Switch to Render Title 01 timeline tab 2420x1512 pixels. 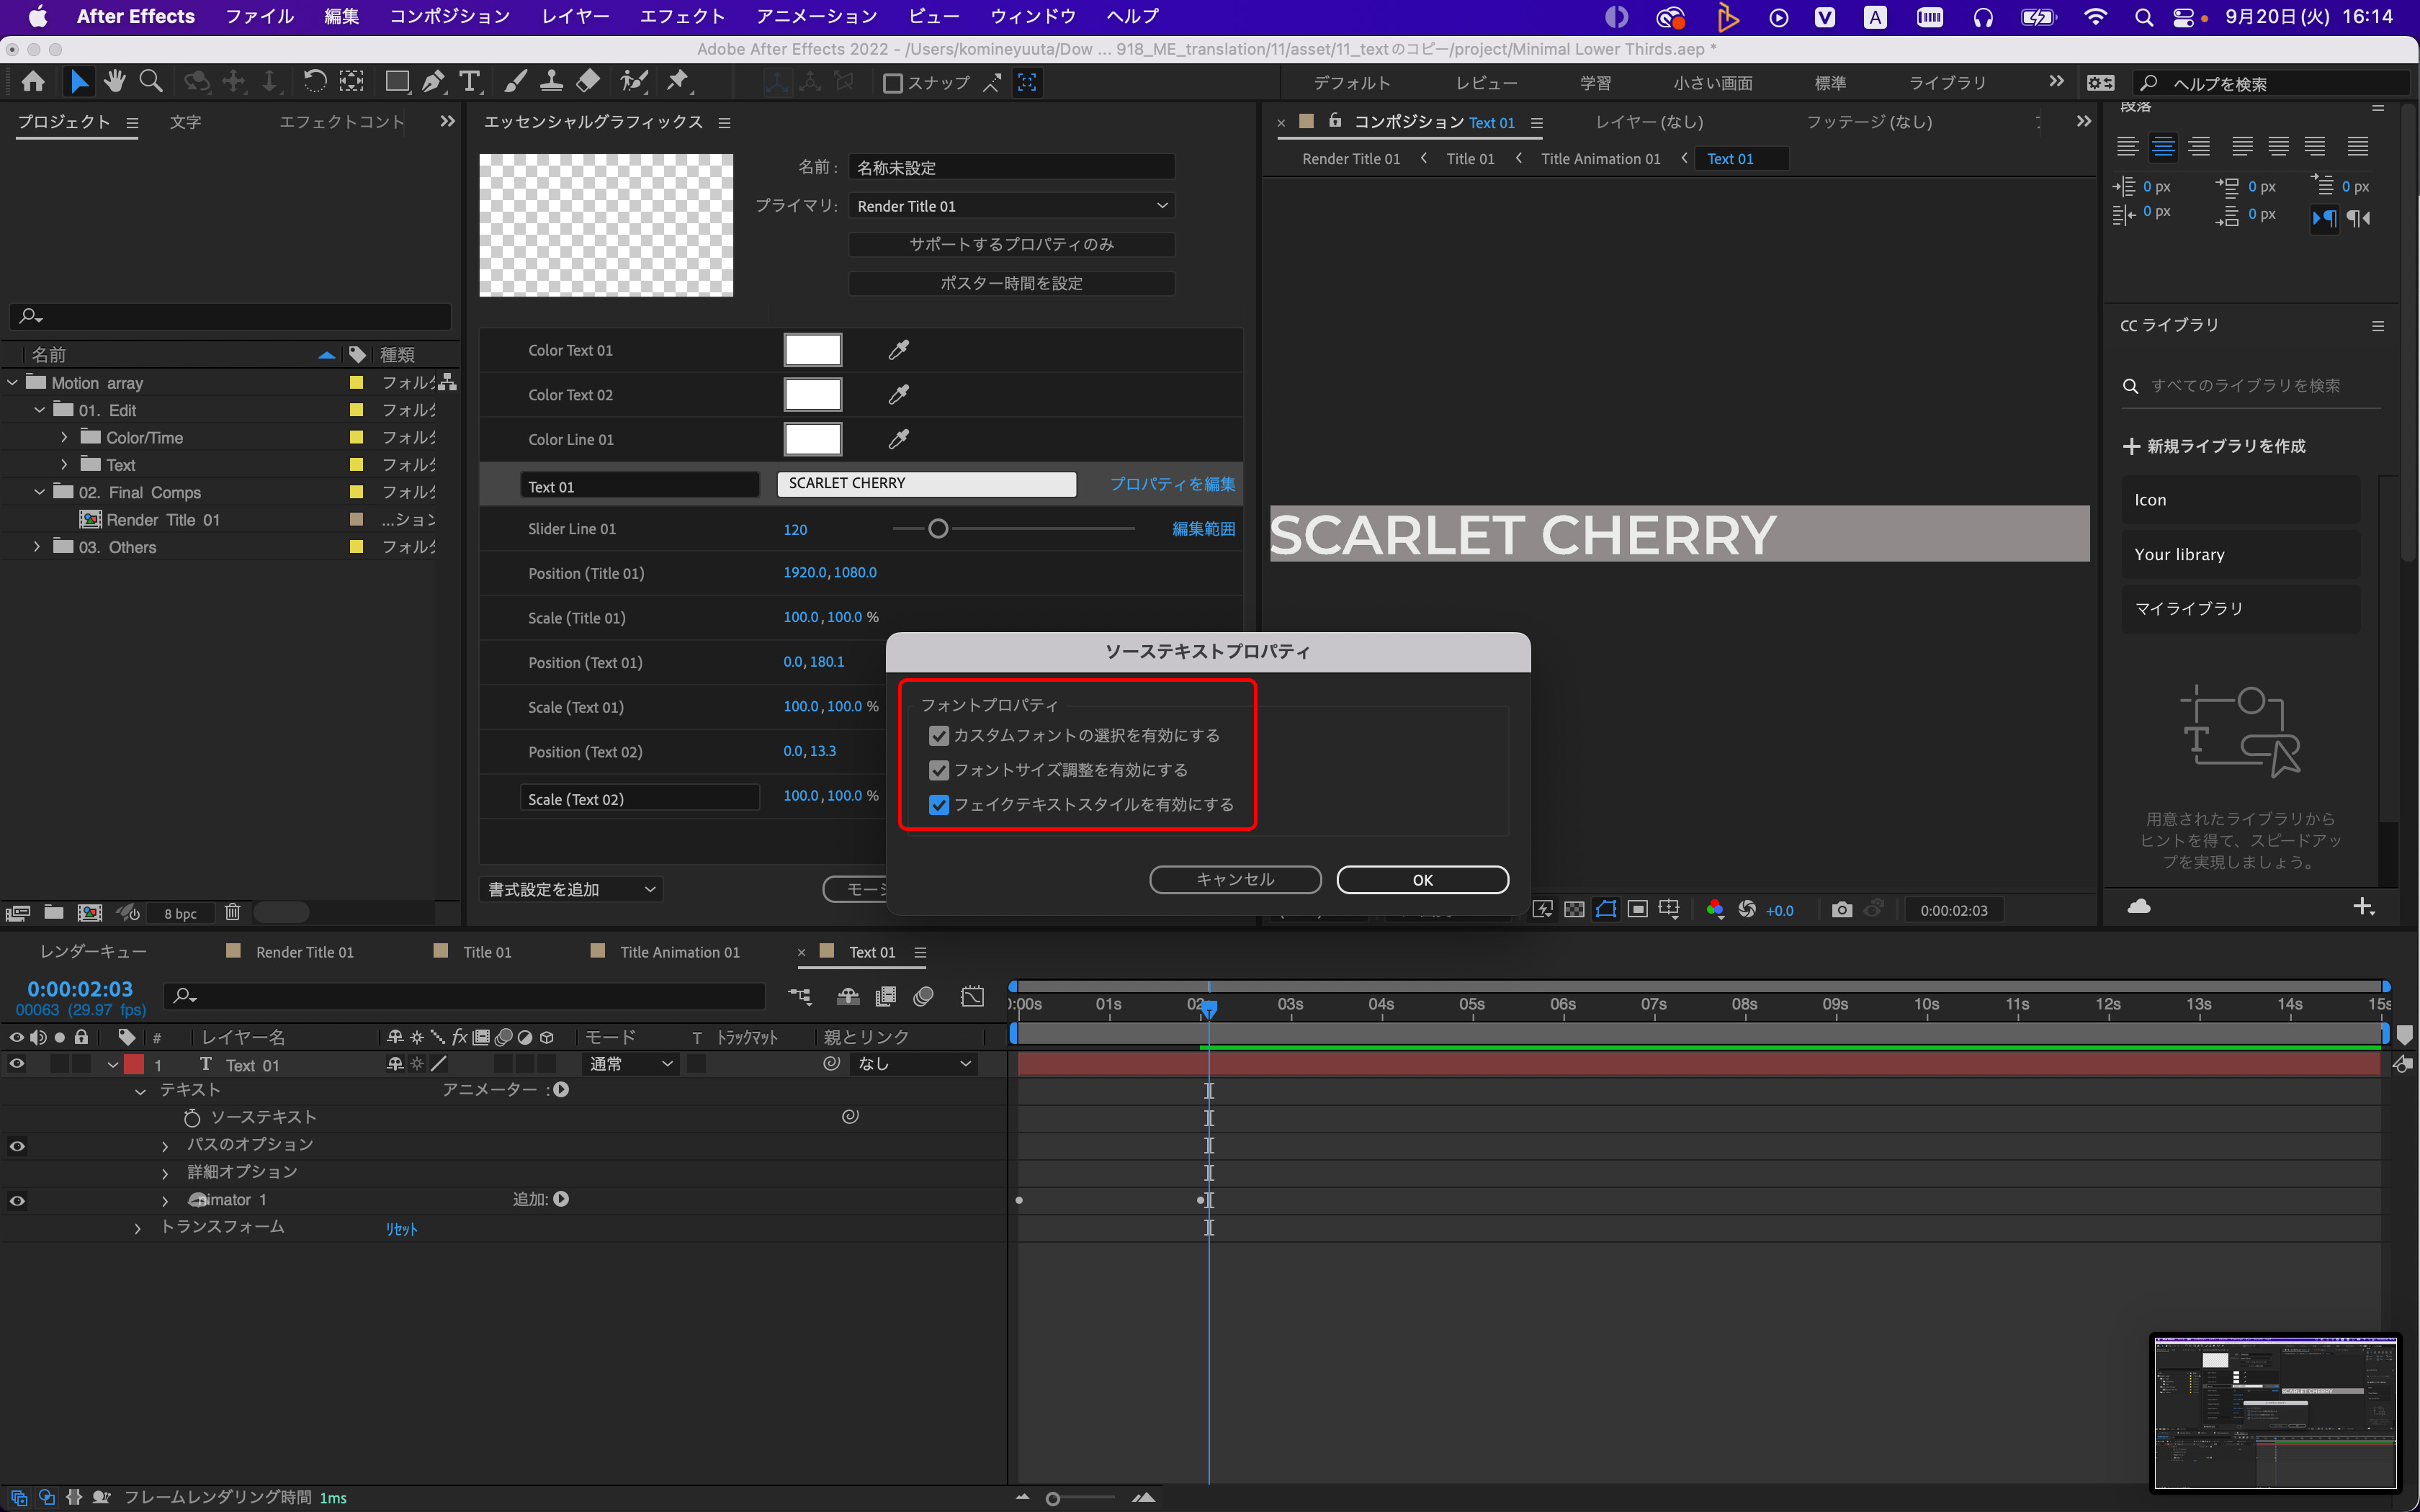coord(304,952)
